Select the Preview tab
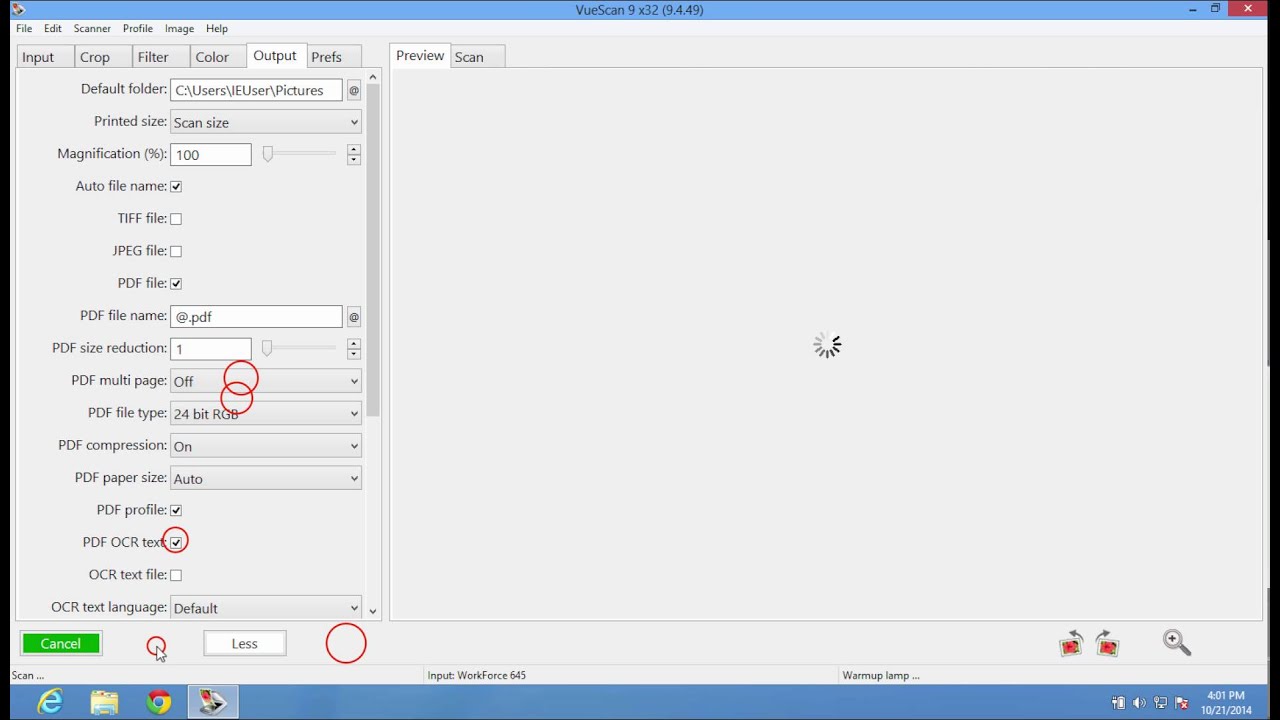This screenshot has height=720, width=1280. [420, 56]
